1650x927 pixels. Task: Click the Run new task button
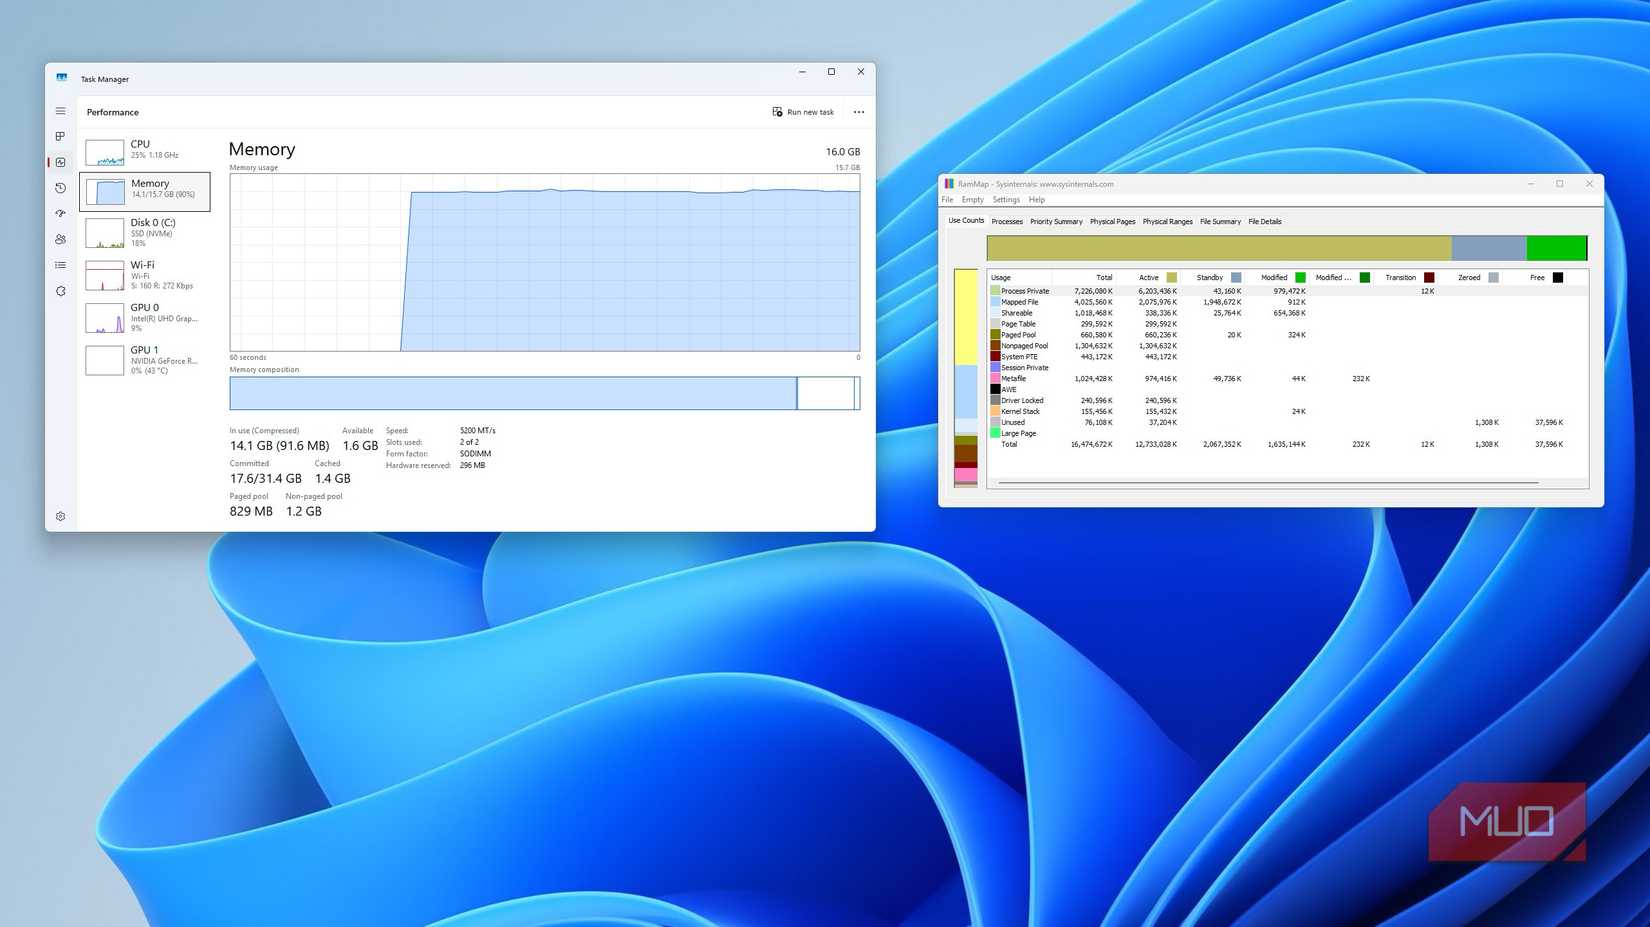(803, 111)
